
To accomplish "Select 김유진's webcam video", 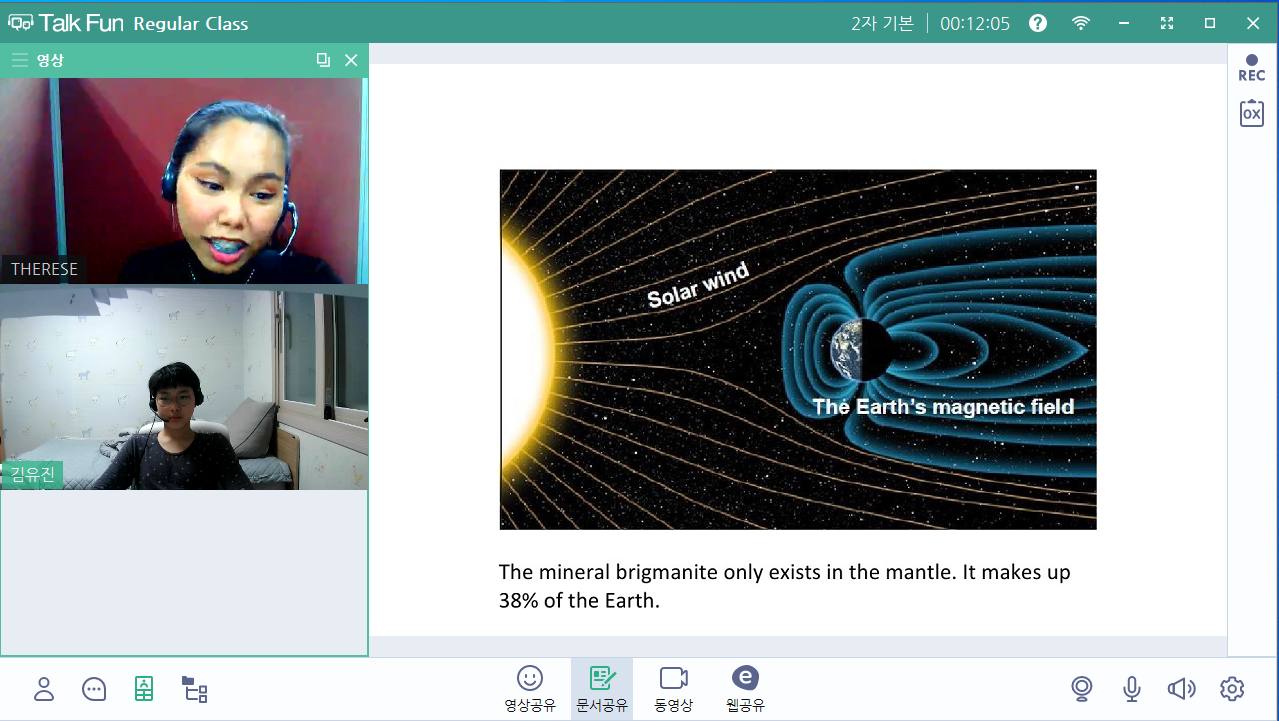I will [183, 389].
